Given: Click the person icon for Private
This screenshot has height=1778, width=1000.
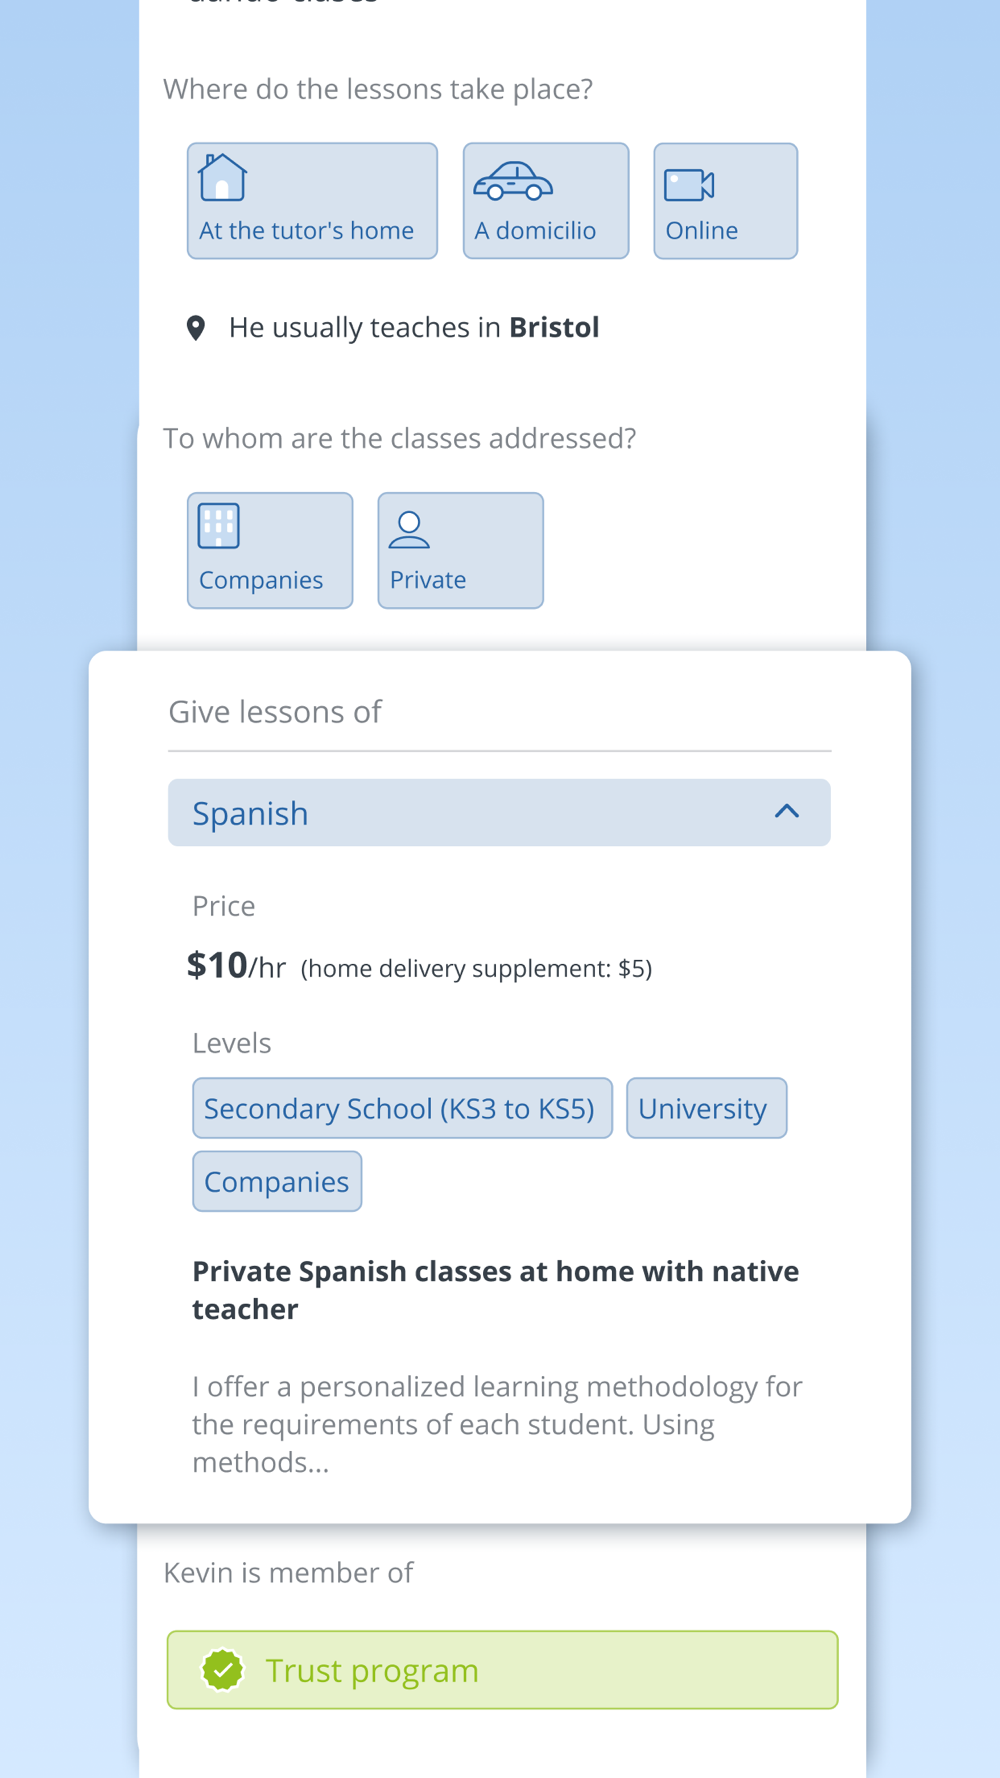Looking at the screenshot, I should pos(409,530).
